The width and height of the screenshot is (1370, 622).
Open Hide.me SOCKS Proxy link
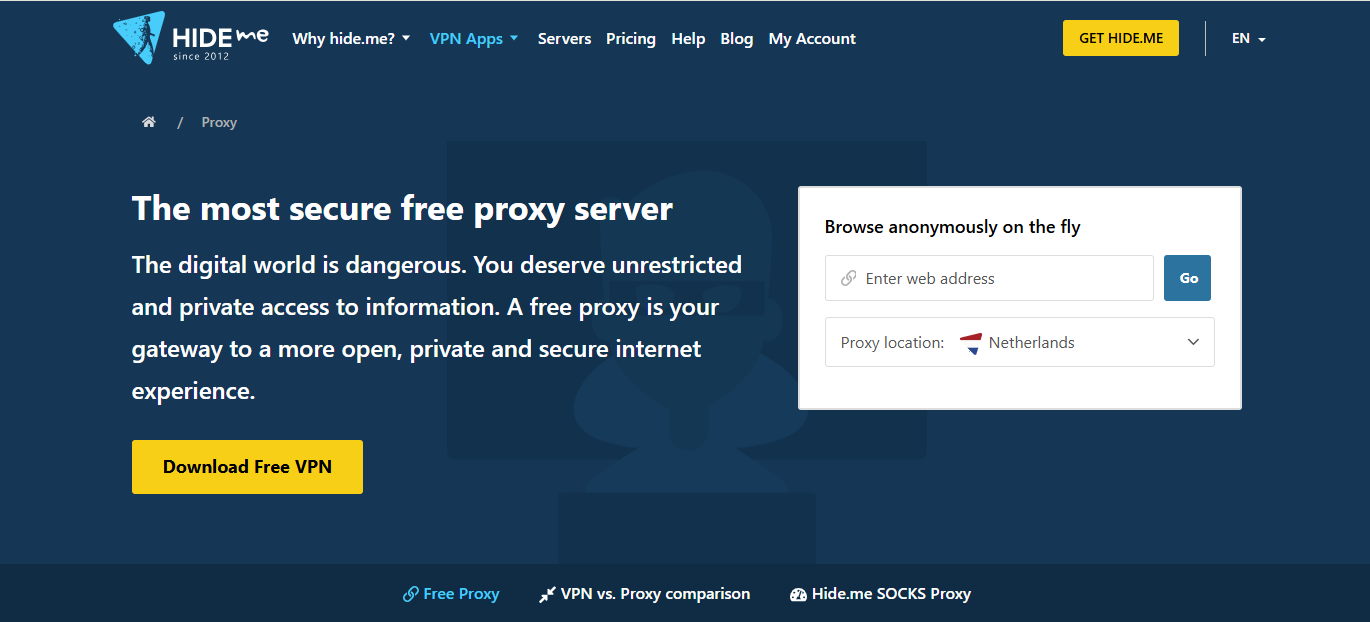pyautogui.click(x=880, y=594)
